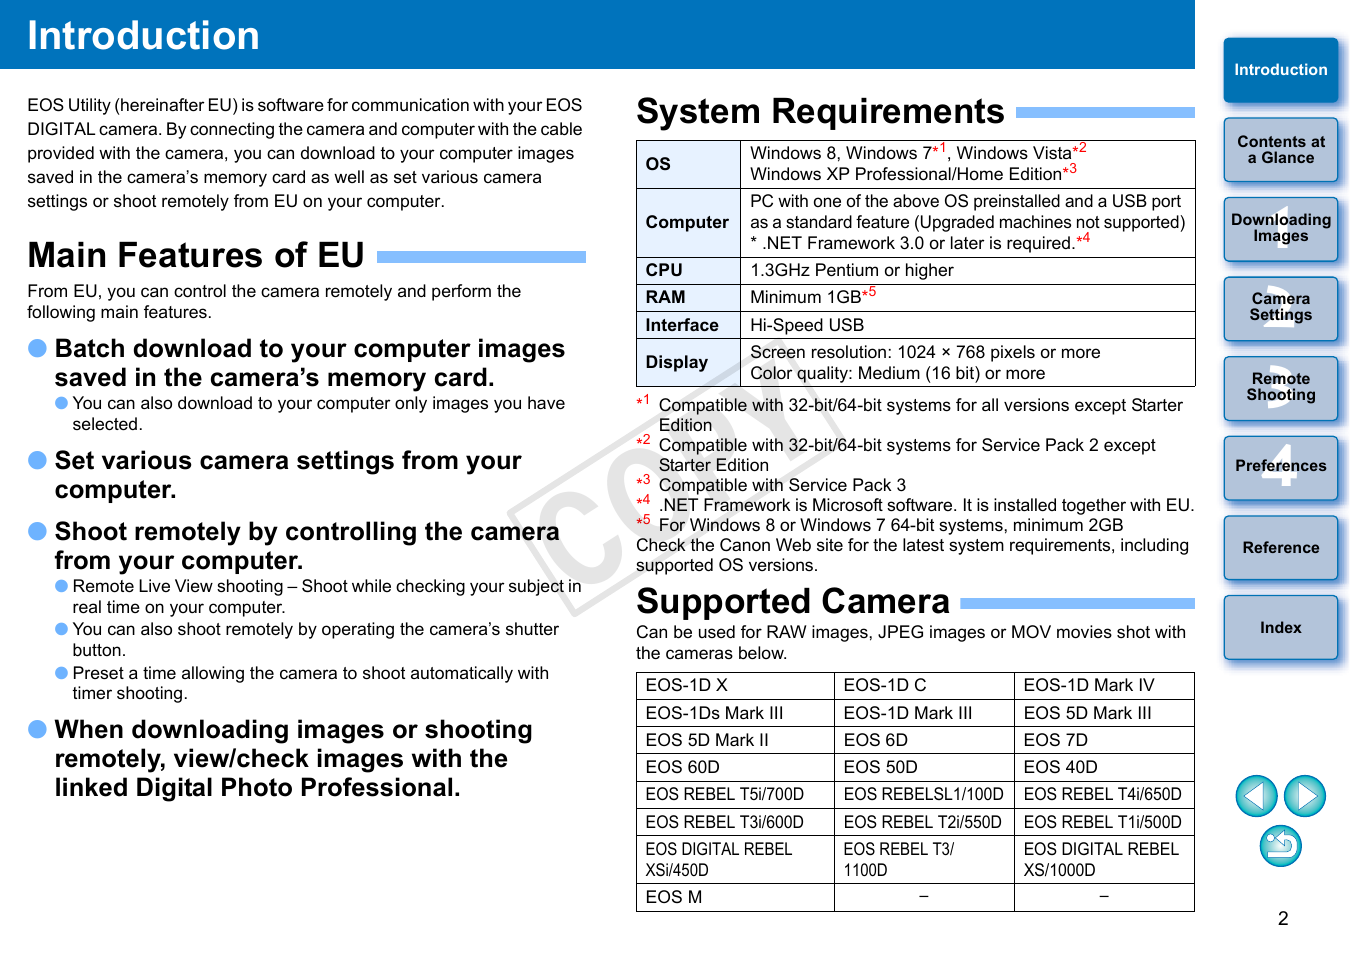Select the Supported Camera heading
1350x954 pixels.
click(793, 602)
